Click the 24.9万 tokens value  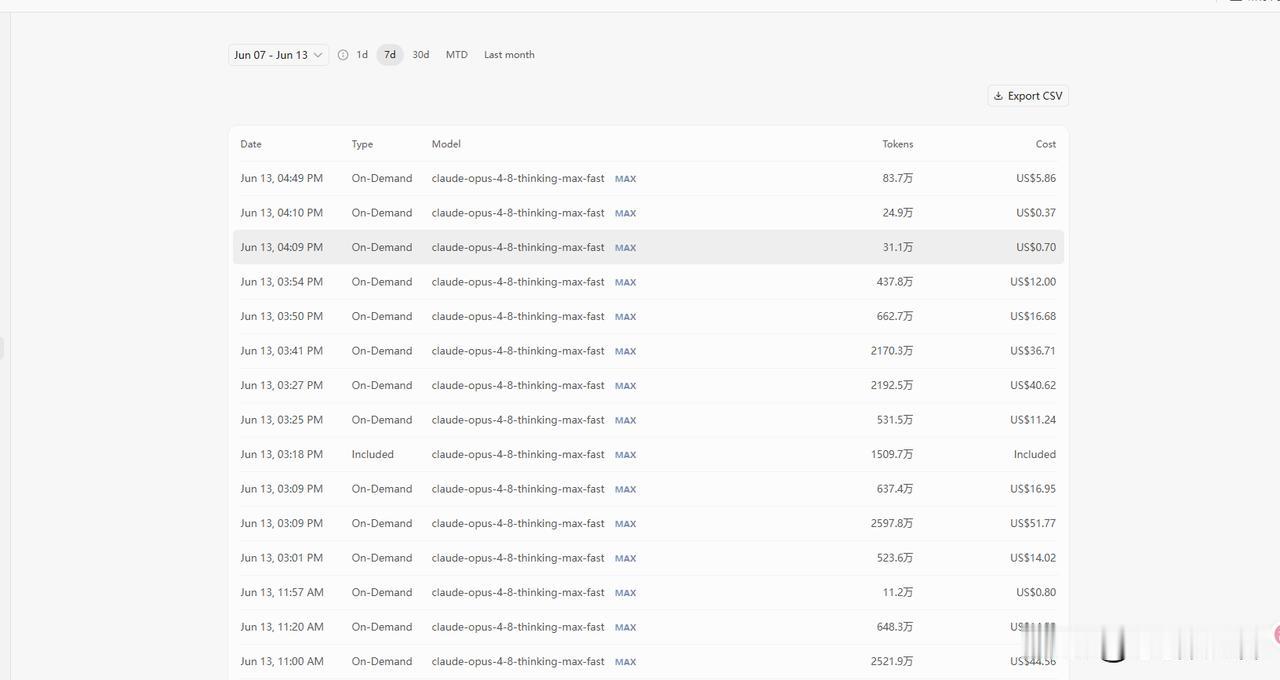[897, 213]
